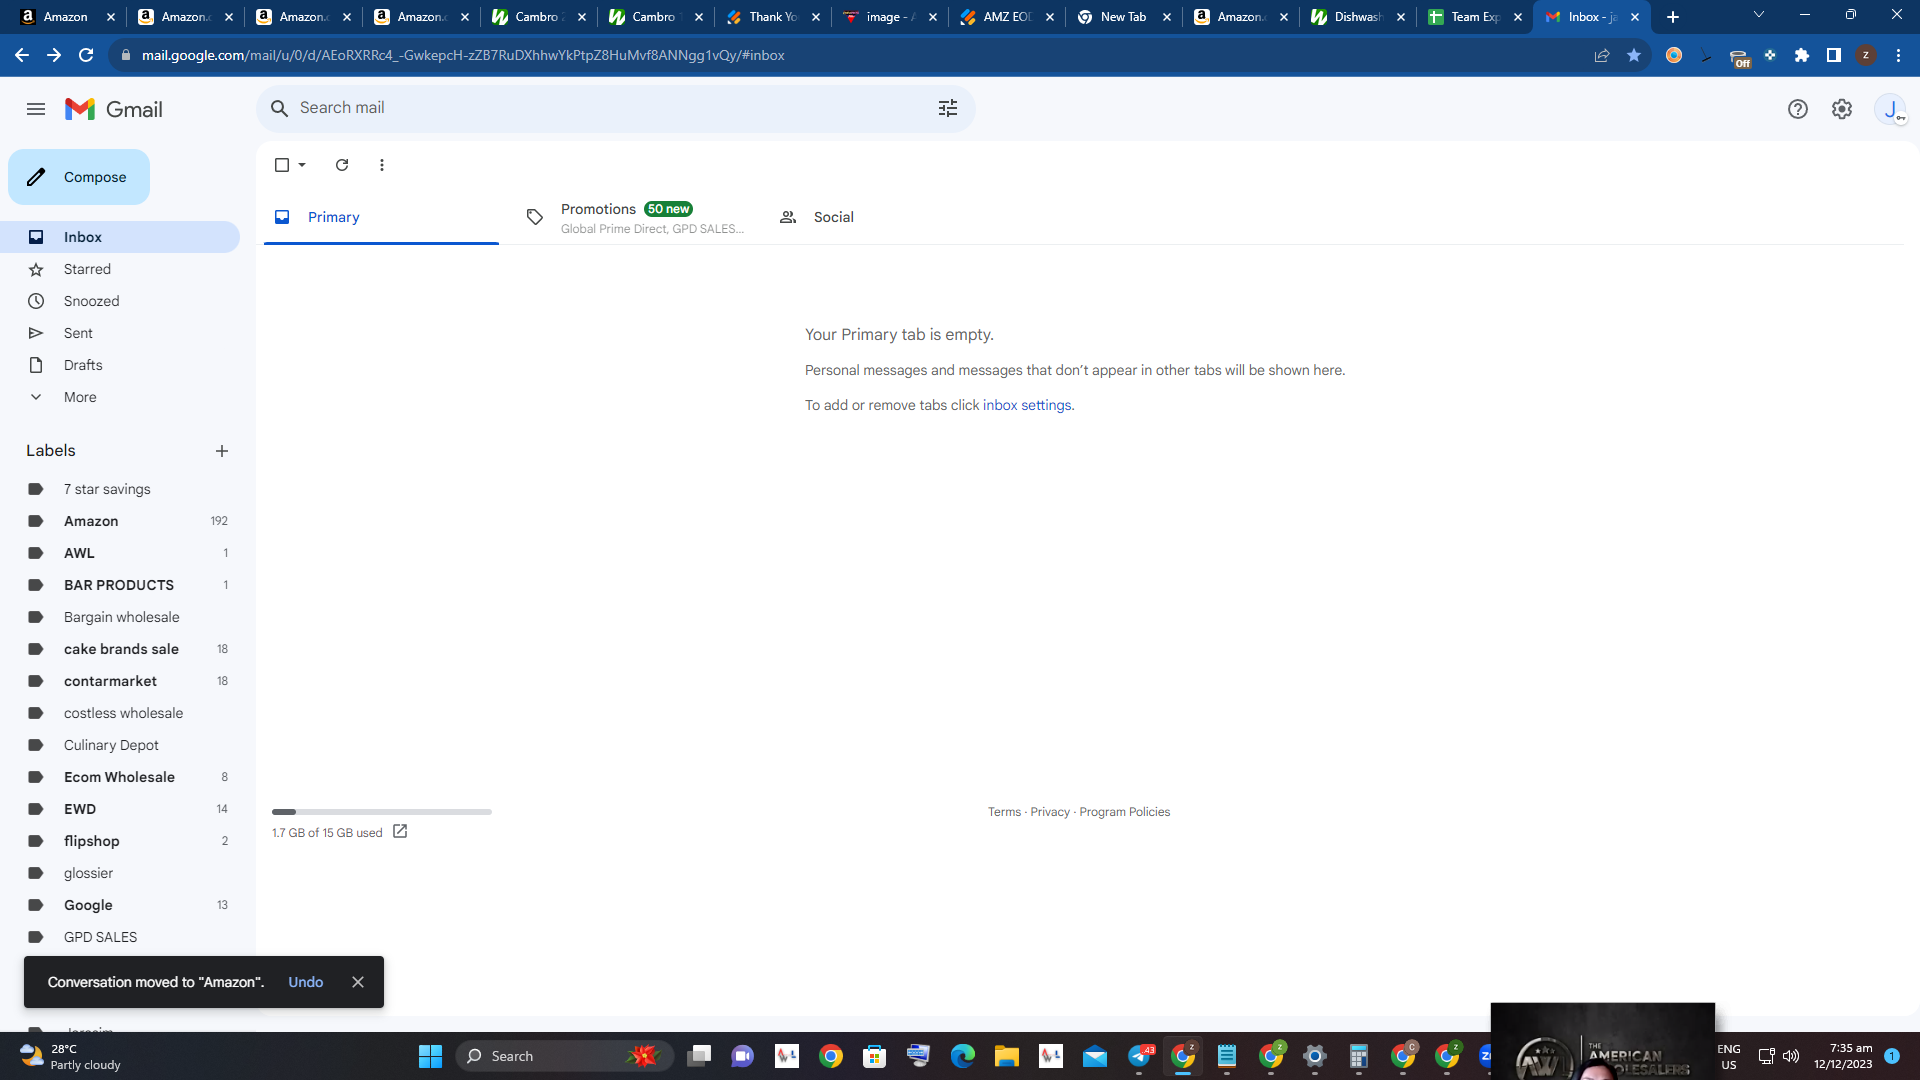The height and width of the screenshot is (1080, 1920).
Task: Open Gmail support help icon
Action: (x=1798, y=109)
